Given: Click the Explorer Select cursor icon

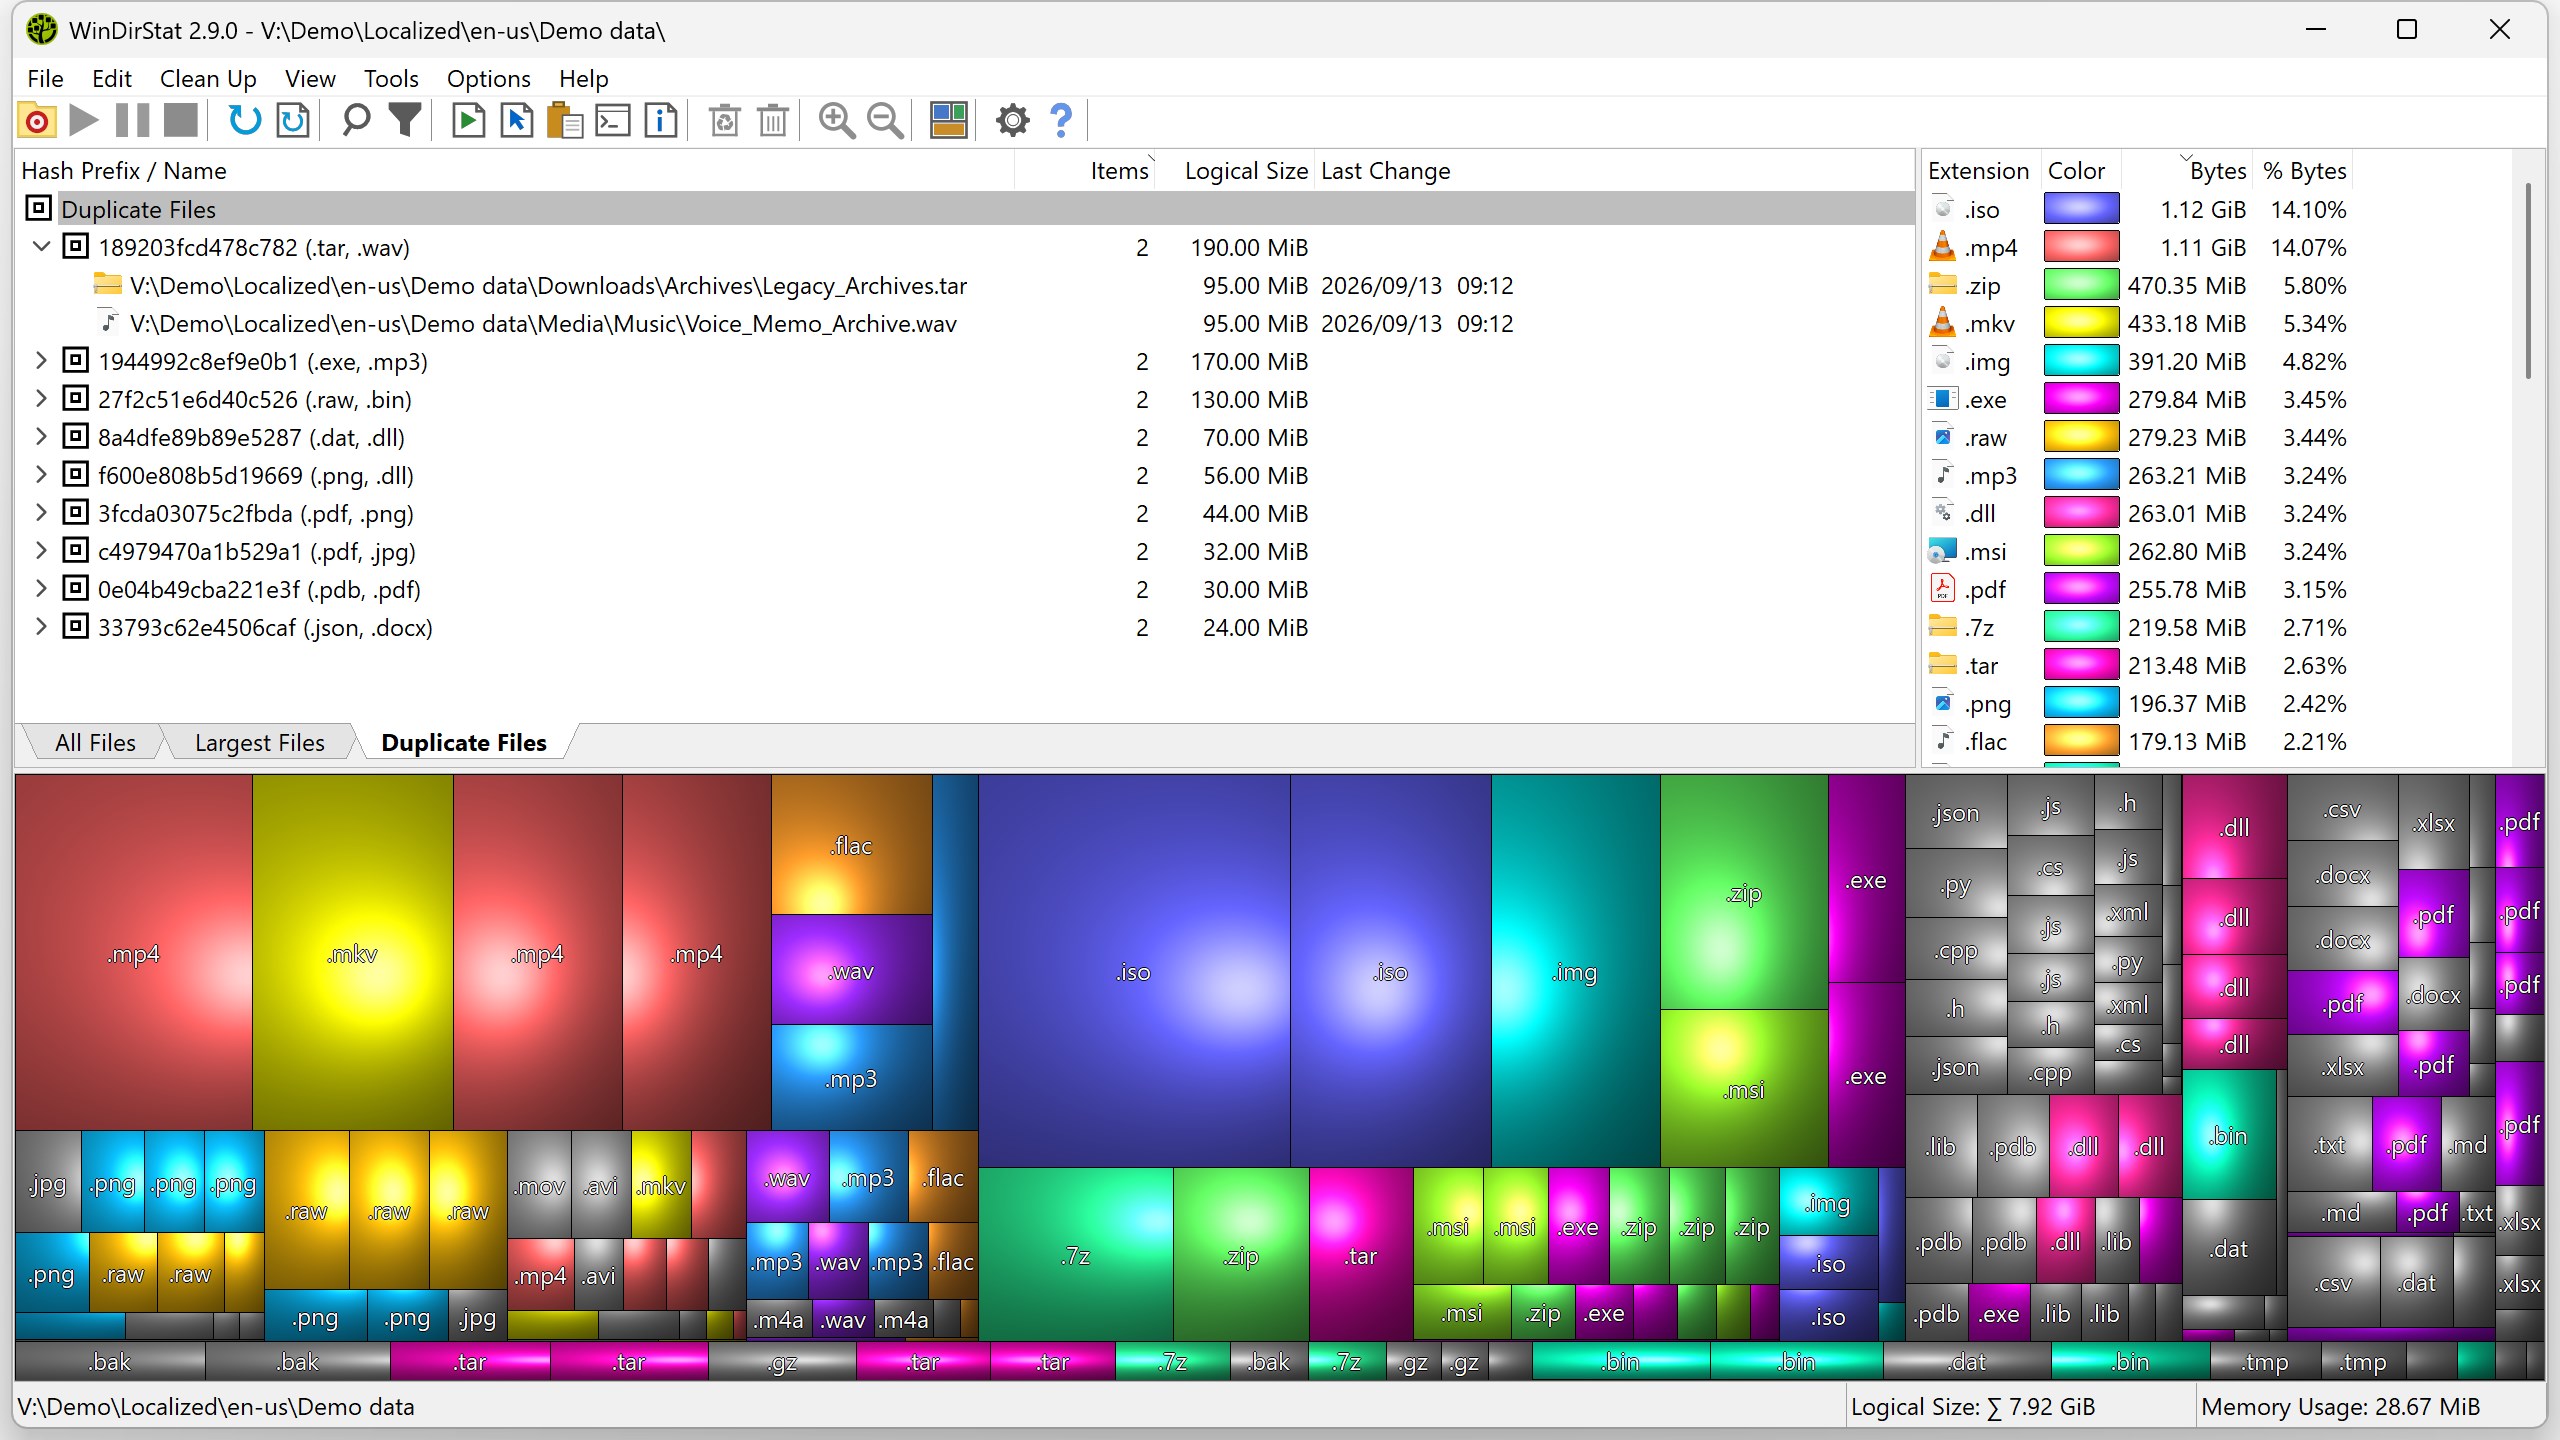Looking at the screenshot, I should [517, 121].
